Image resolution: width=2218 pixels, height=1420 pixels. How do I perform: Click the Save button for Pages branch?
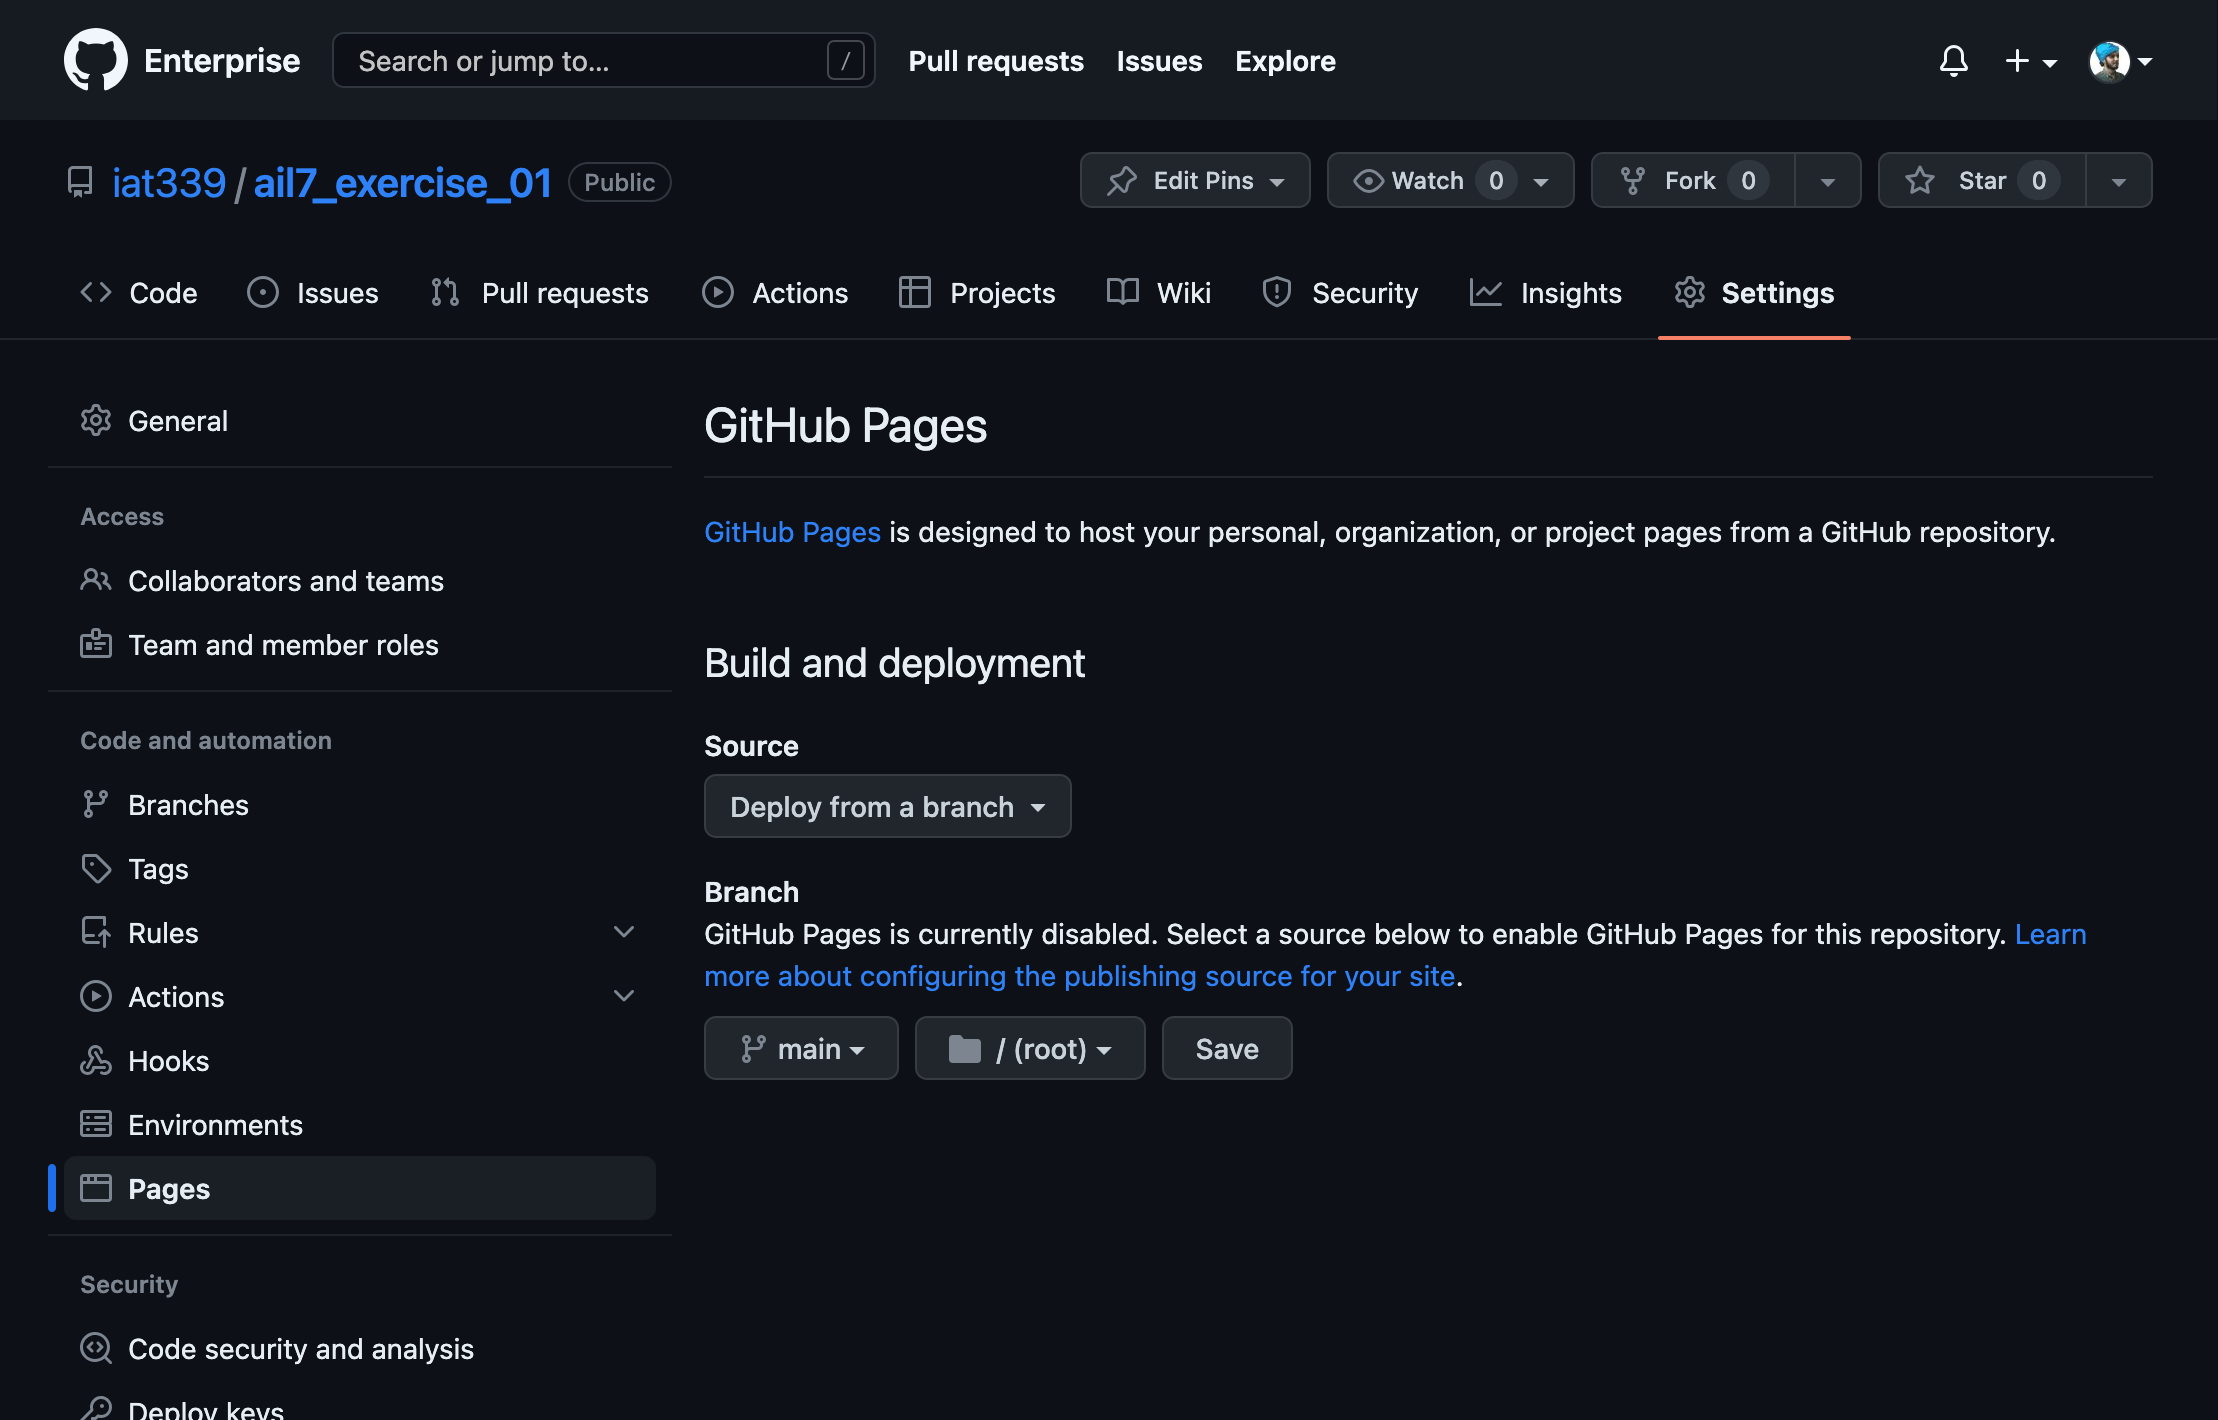(x=1226, y=1048)
